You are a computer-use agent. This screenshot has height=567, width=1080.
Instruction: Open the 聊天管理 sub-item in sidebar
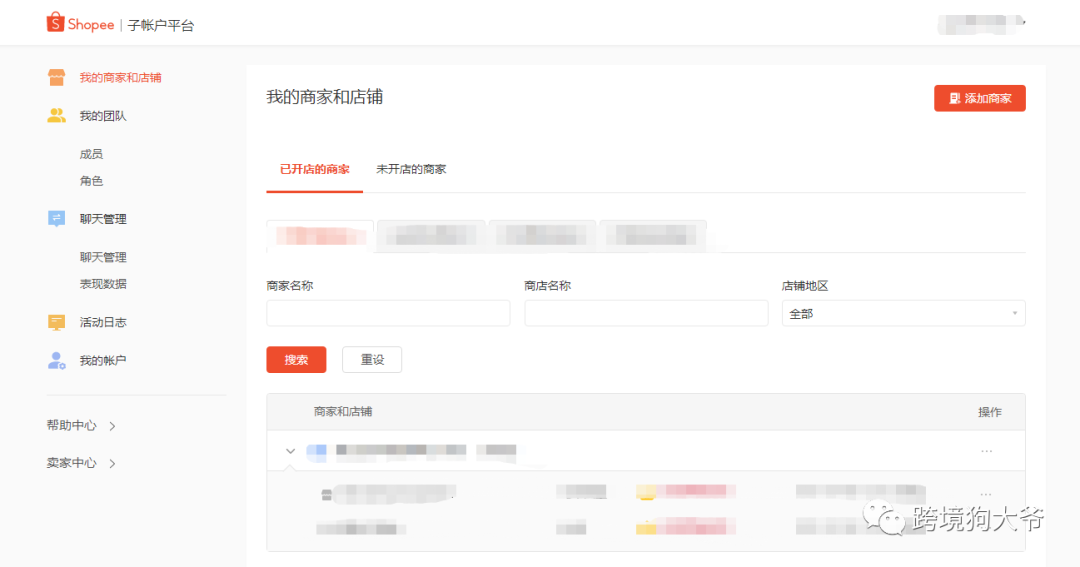pos(103,257)
